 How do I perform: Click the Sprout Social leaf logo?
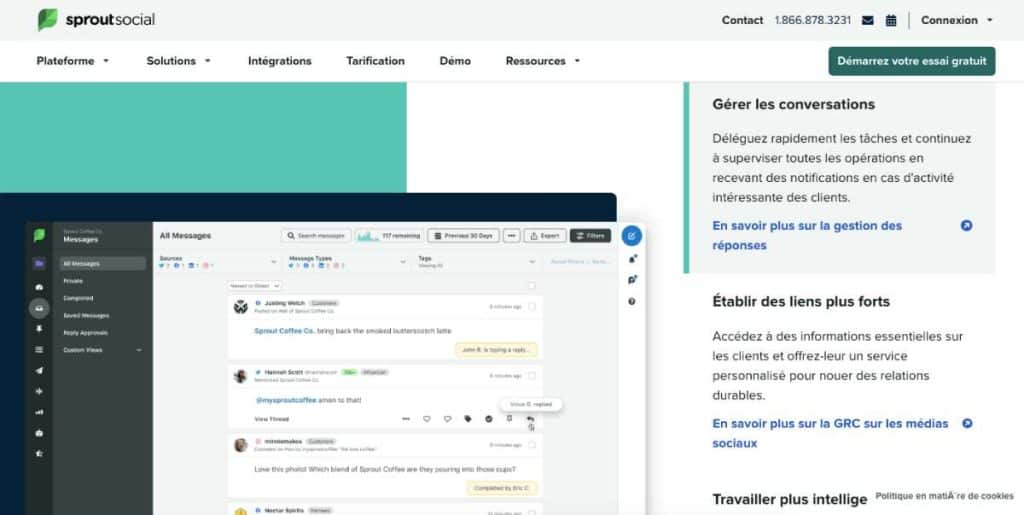[x=48, y=20]
